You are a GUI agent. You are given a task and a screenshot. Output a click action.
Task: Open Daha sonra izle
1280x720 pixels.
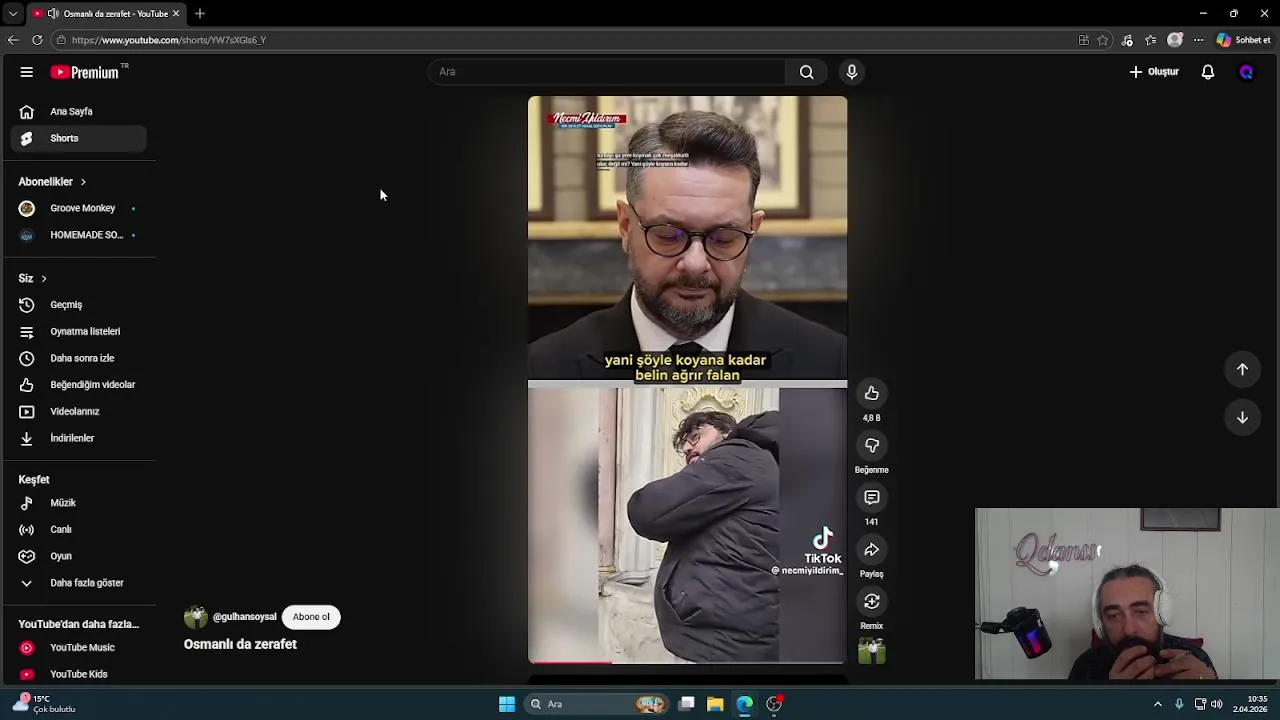(x=78, y=358)
